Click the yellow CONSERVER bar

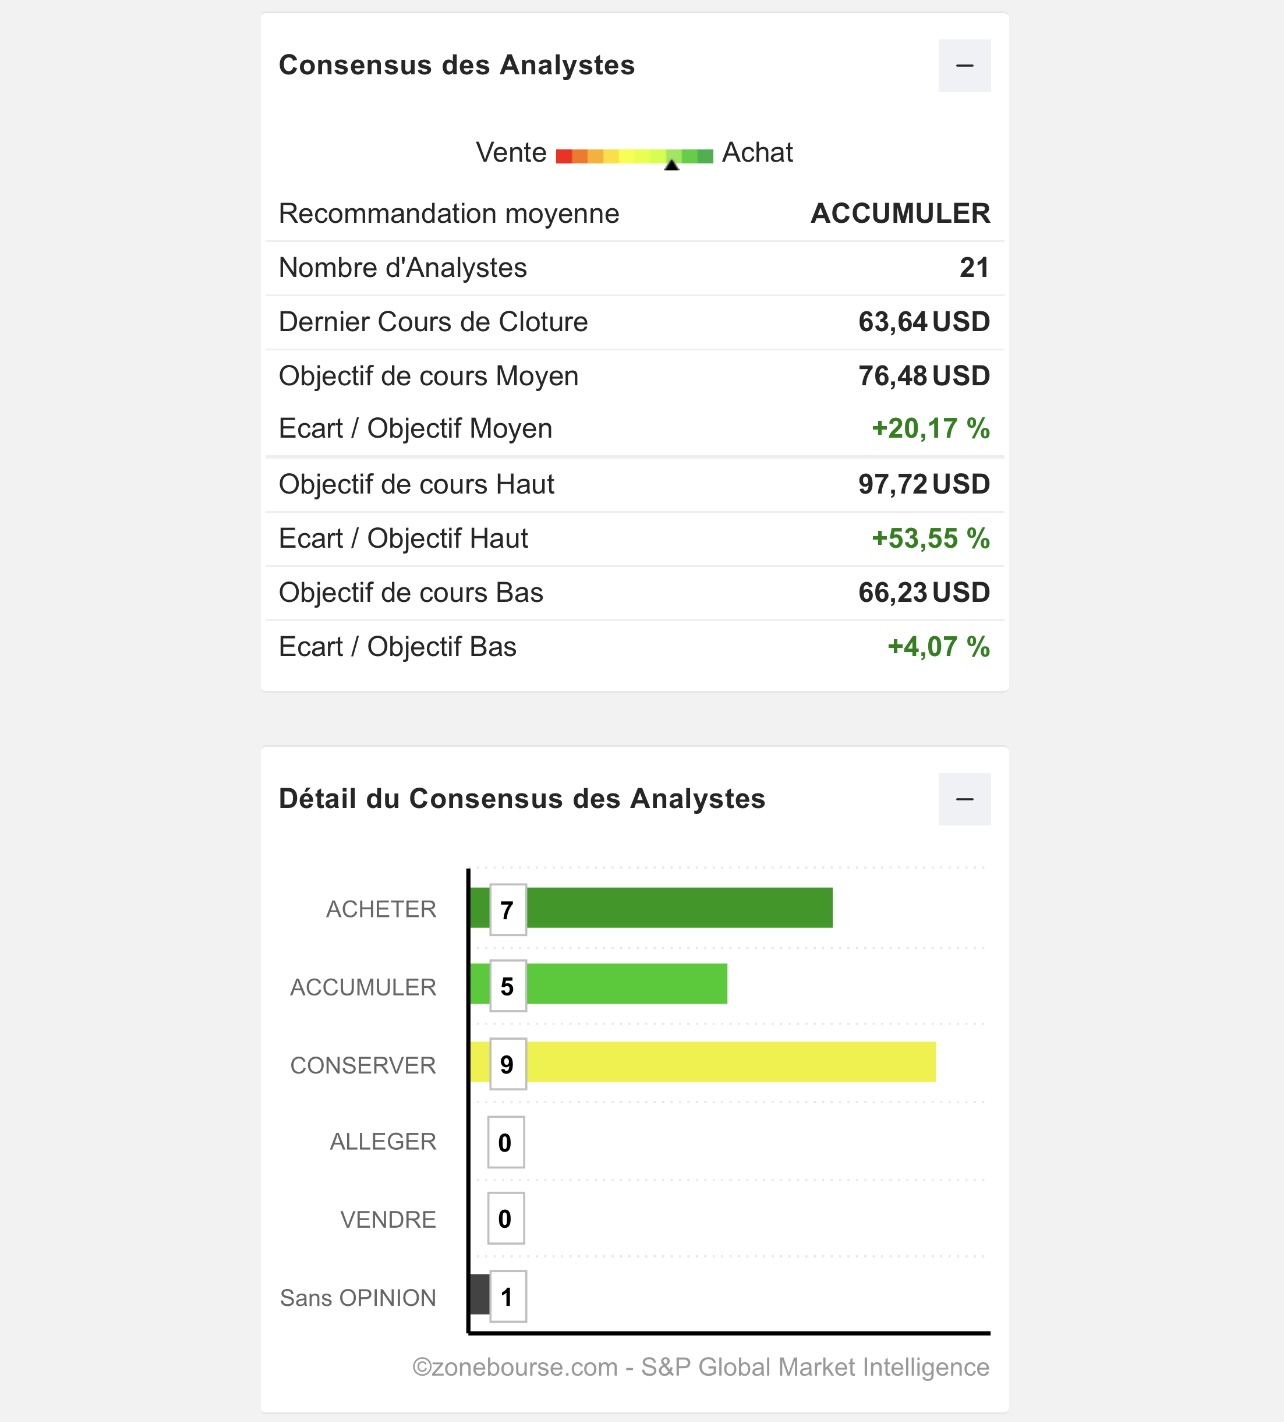coord(730,1062)
